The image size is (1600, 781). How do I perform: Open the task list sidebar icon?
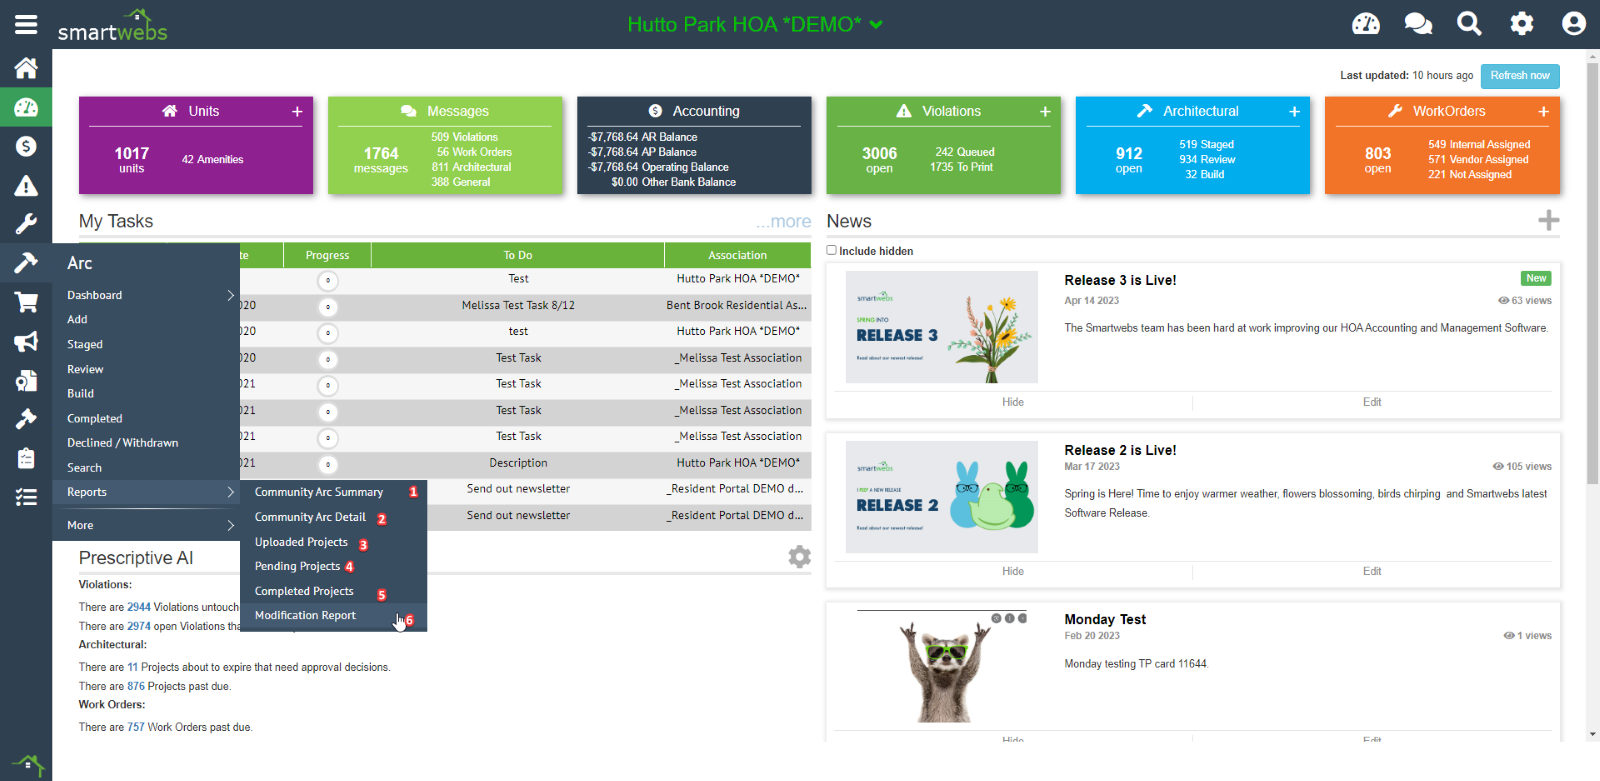(26, 497)
